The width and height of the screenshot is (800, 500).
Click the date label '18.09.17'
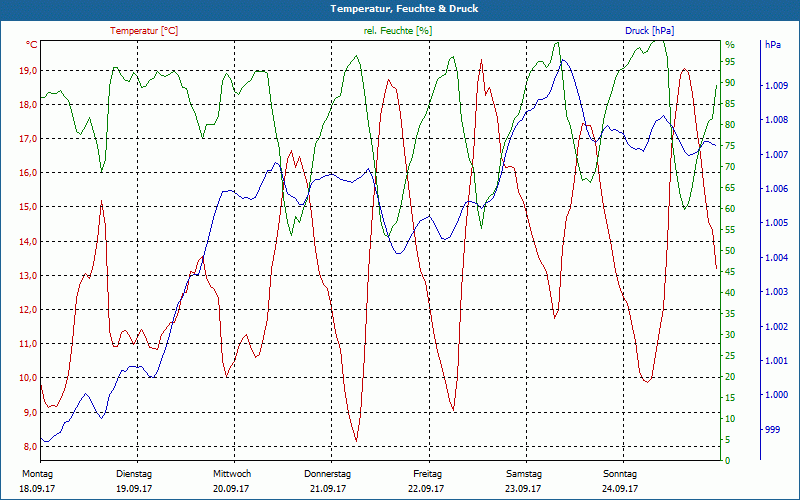37,489
